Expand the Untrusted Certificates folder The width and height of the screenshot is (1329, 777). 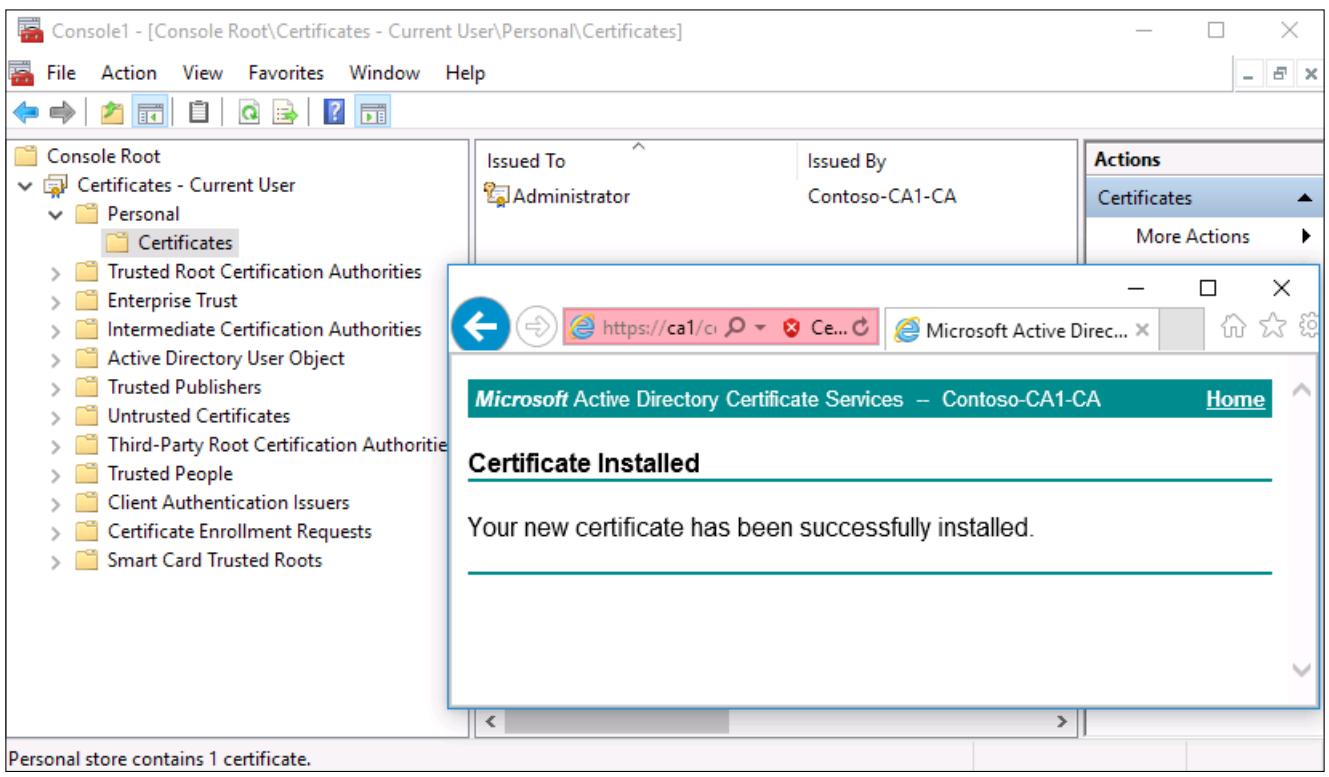(58, 416)
